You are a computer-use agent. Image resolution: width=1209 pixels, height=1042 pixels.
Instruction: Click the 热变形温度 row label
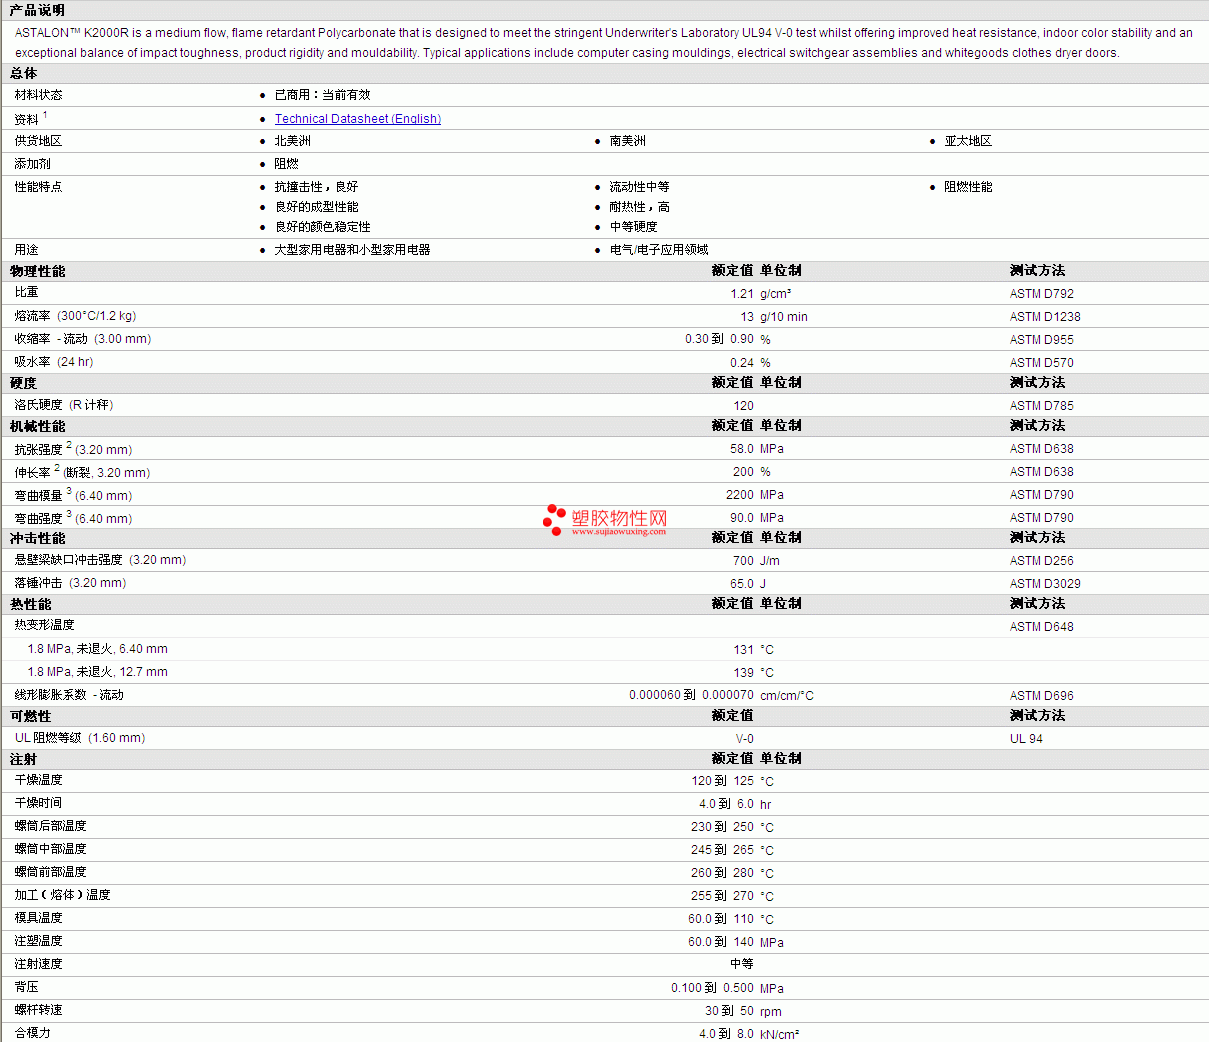tap(44, 625)
